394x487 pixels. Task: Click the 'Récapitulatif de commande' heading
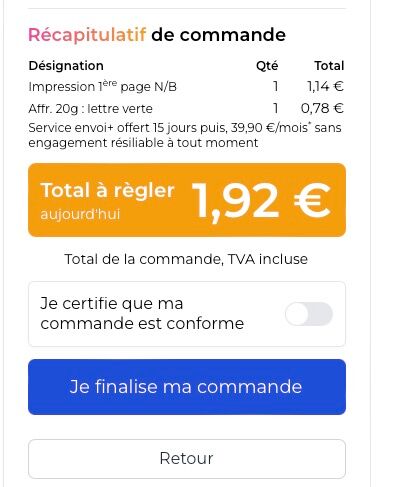coord(157,35)
